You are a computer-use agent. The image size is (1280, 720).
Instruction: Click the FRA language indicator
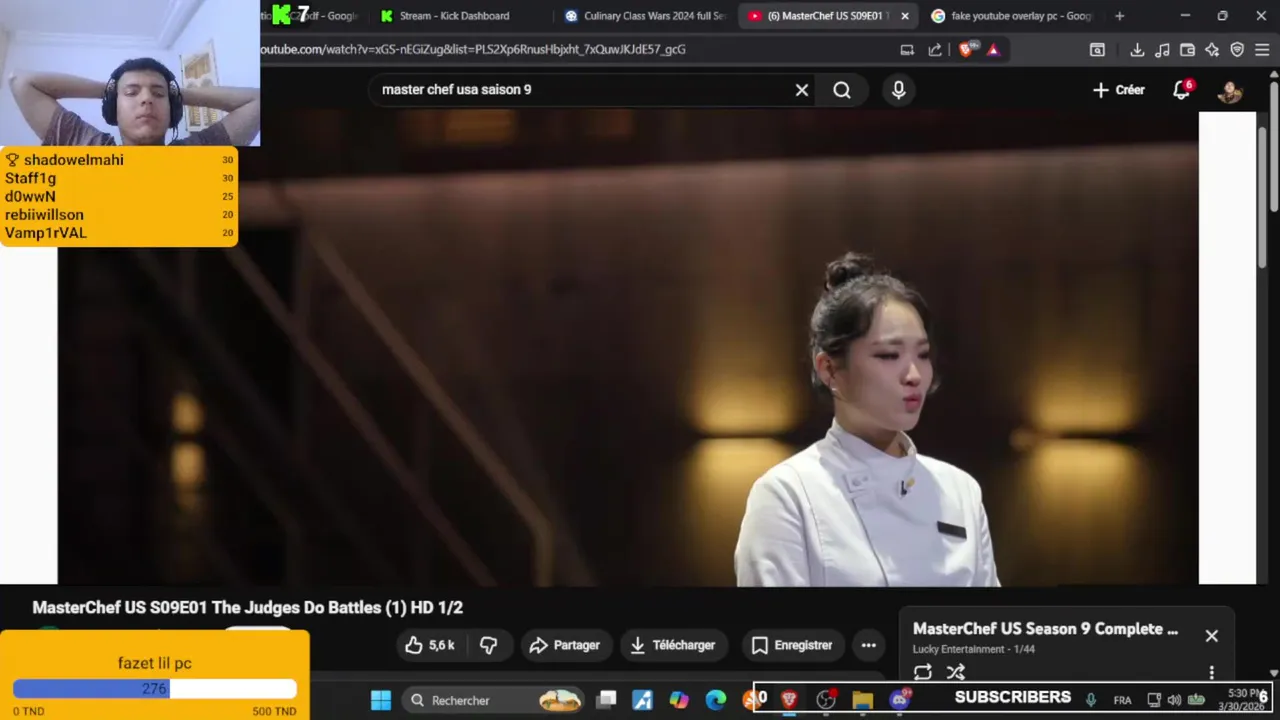[x=1122, y=700]
